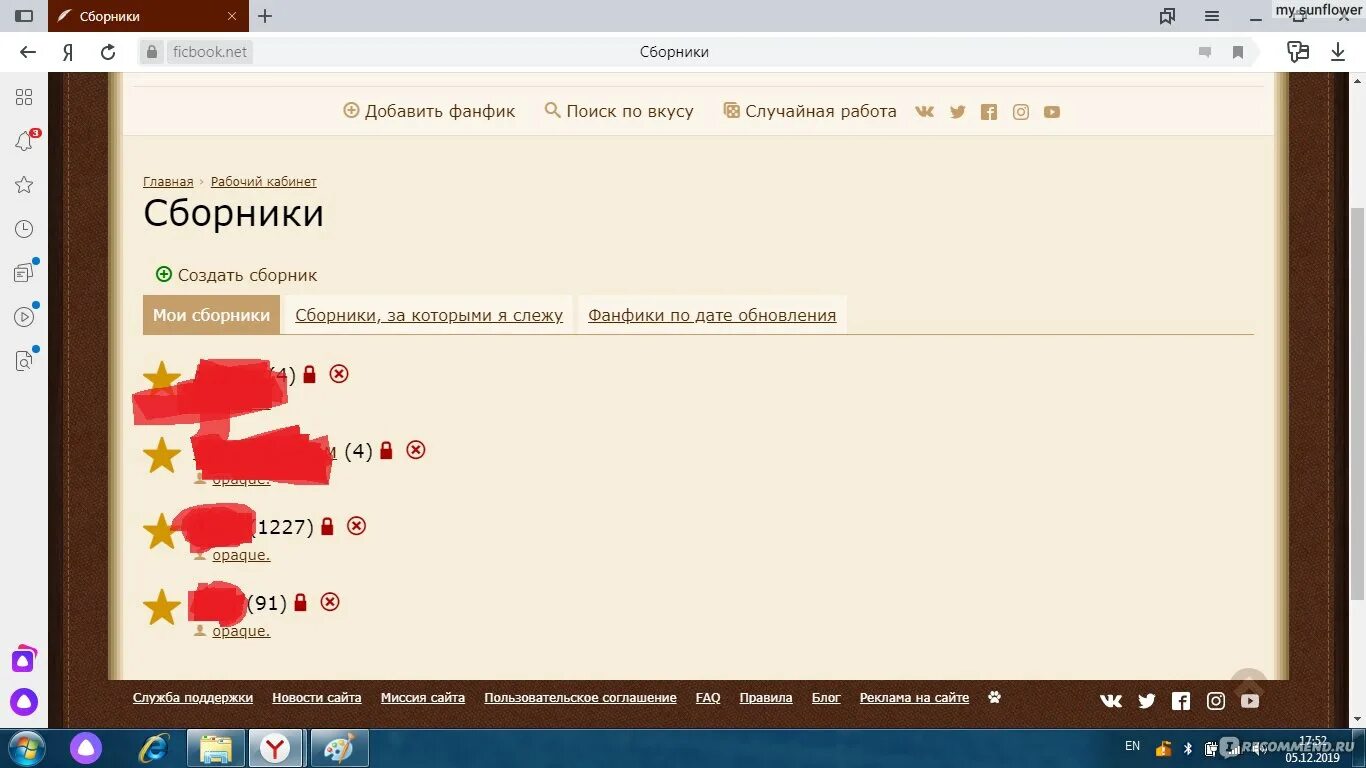Click the Alice assistant icon in sidebar
Screen dimensions: 1366x768
pyautogui.click(x=24, y=701)
